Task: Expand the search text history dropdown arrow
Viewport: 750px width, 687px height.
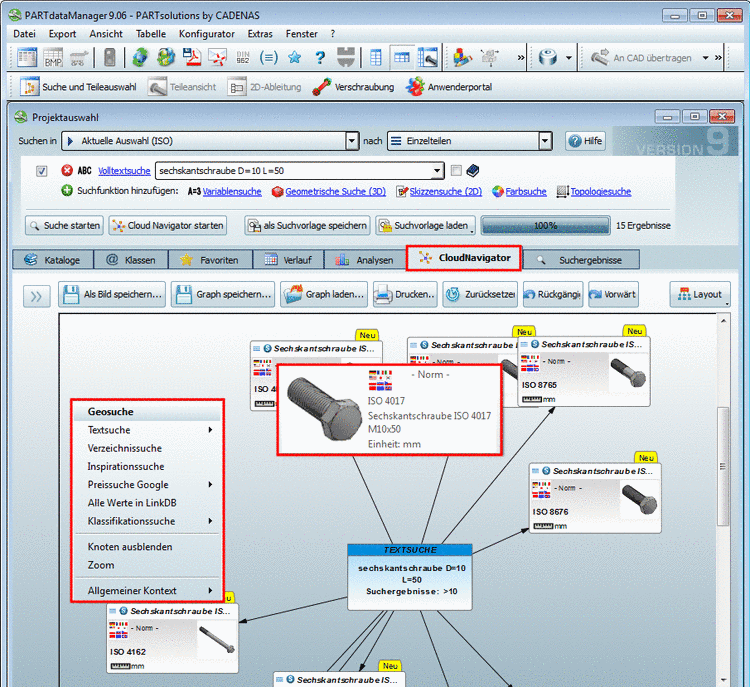Action: 437,171
